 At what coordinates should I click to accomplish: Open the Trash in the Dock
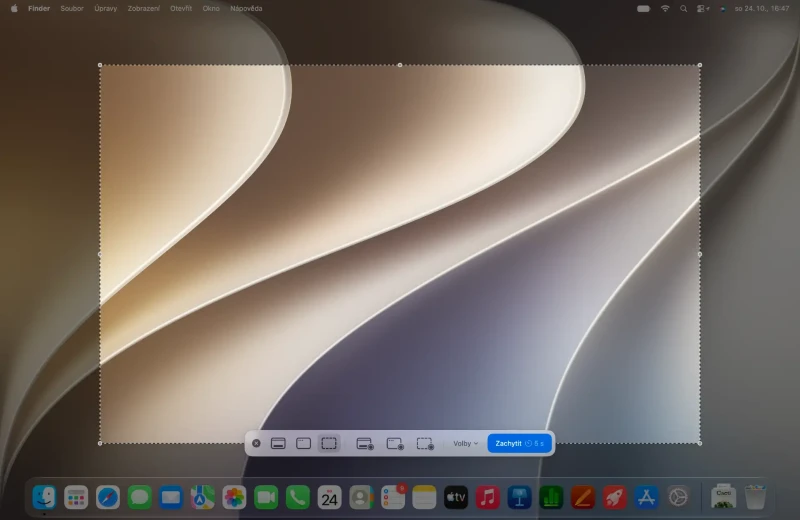tap(755, 497)
